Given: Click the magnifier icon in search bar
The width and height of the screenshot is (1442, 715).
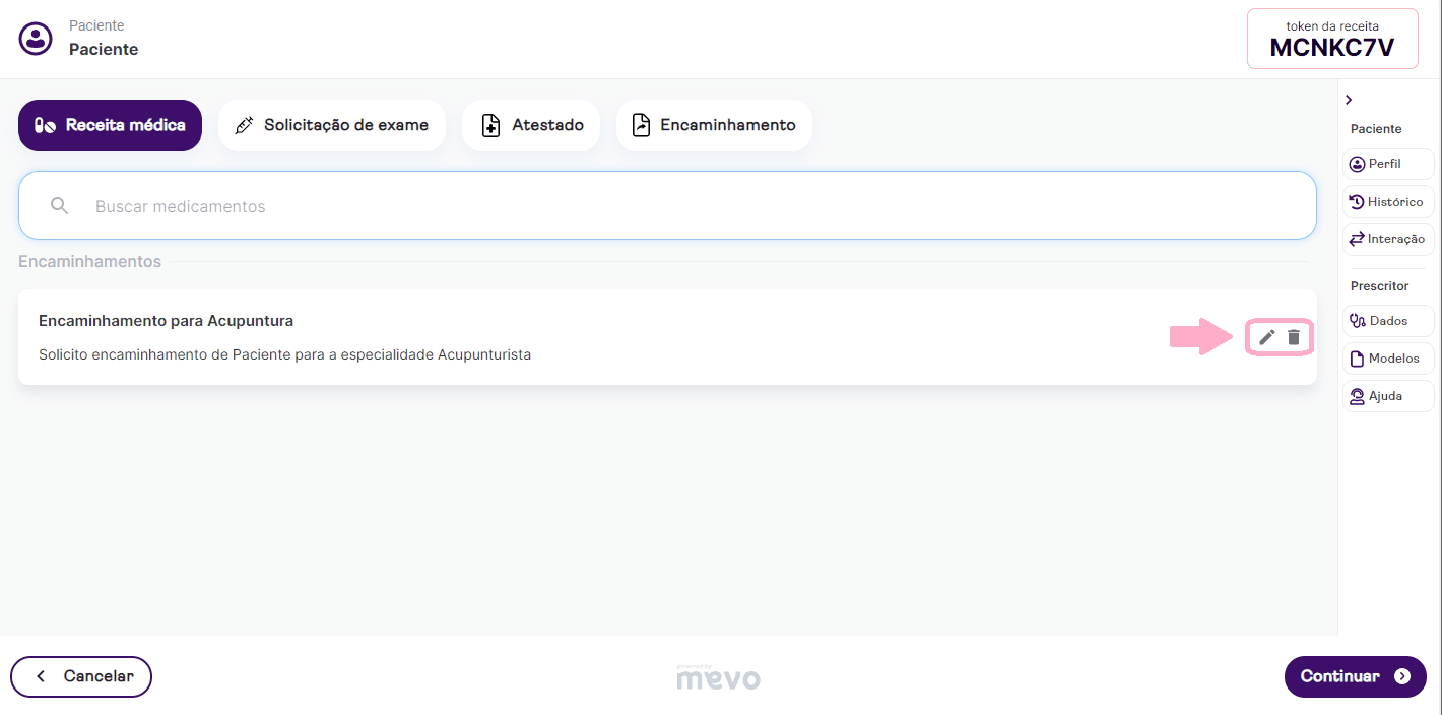Looking at the screenshot, I should pos(60,206).
